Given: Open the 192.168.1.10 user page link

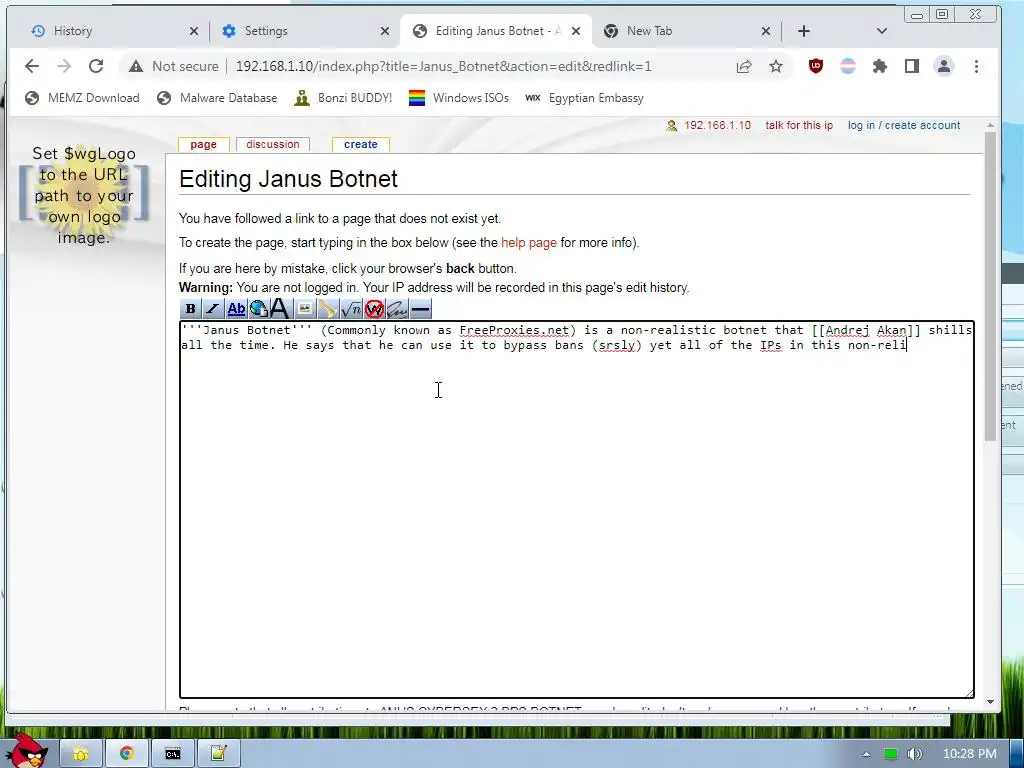Looking at the screenshot, I should click(x=717, y=125).
